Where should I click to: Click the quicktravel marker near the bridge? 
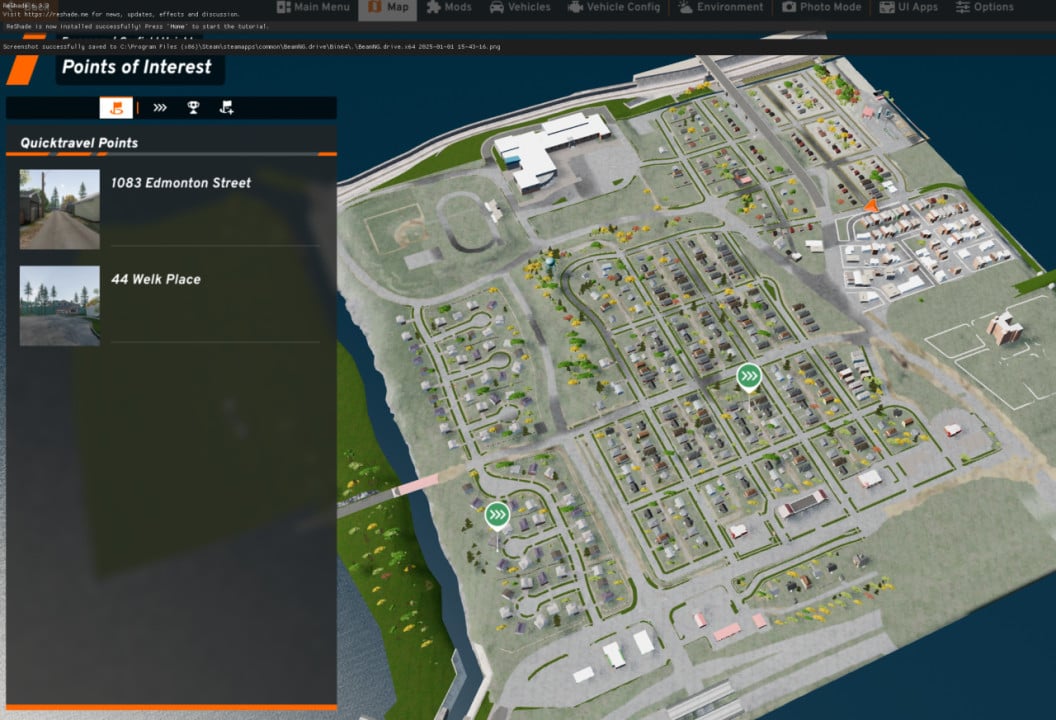[x=497, y=517]
